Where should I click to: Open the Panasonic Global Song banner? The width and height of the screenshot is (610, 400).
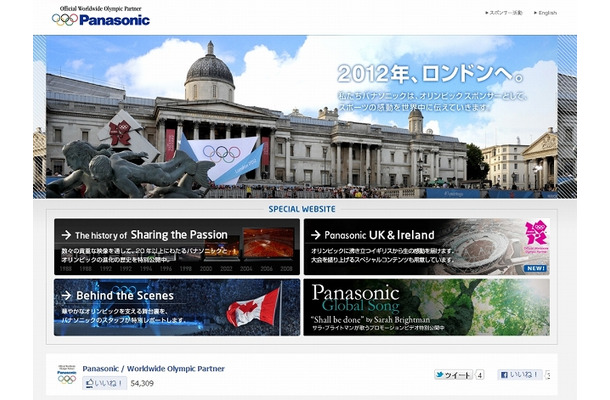[x=427, y=307]
